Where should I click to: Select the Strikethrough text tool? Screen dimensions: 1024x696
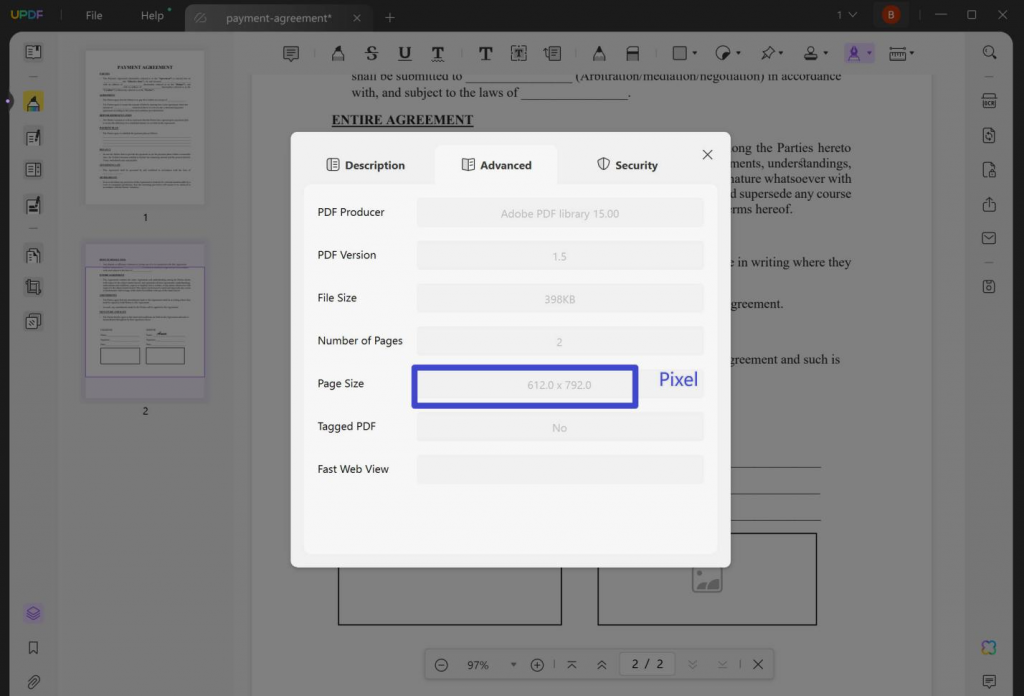pyautogui.click(x=371, y=53)
